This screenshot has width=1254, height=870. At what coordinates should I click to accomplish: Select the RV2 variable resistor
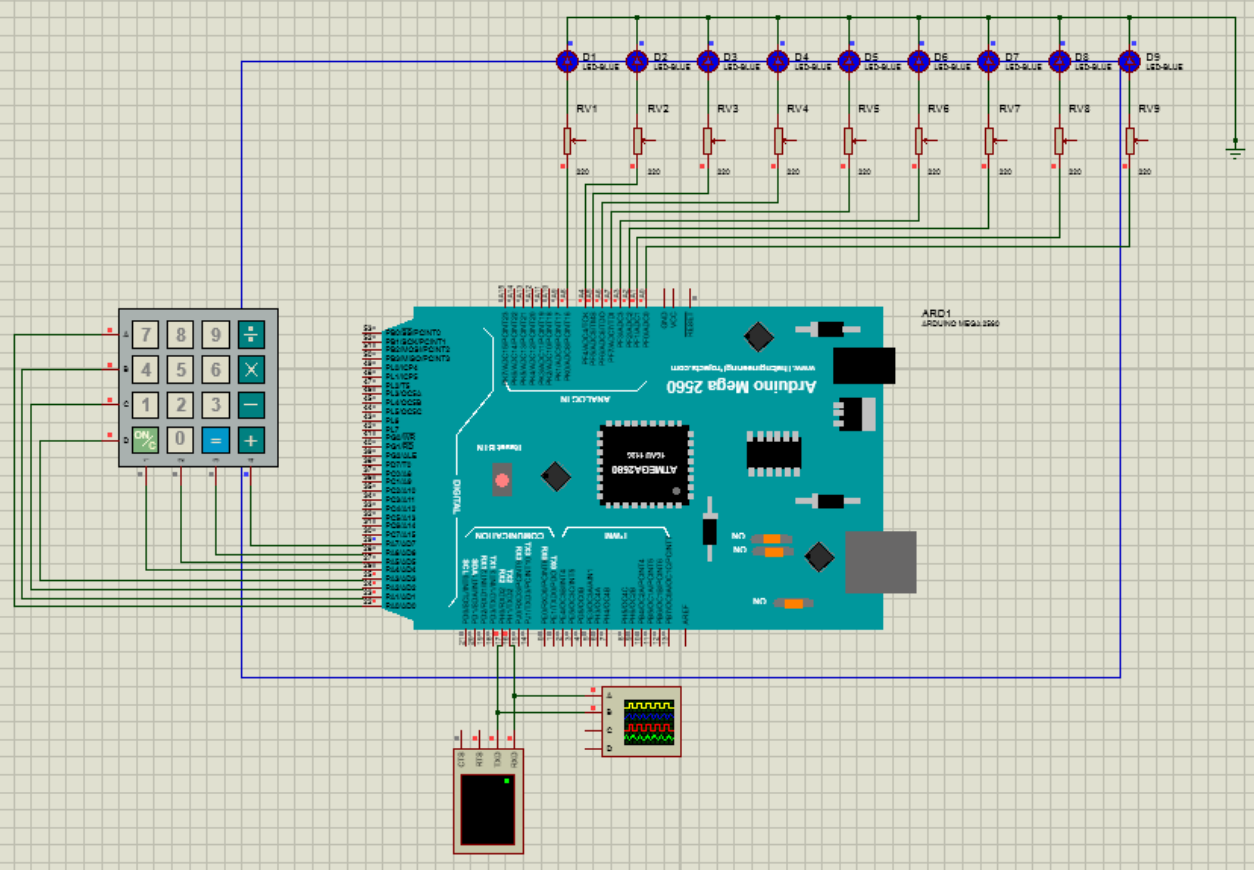[638, 141]
